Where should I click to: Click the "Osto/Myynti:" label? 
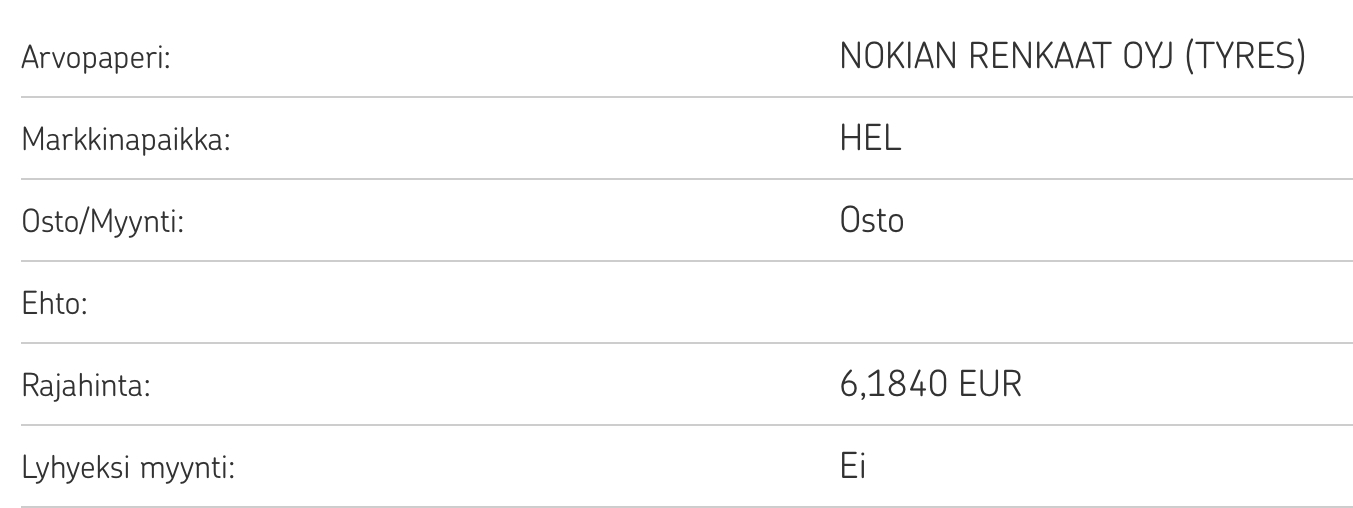[x=102, y=221]
